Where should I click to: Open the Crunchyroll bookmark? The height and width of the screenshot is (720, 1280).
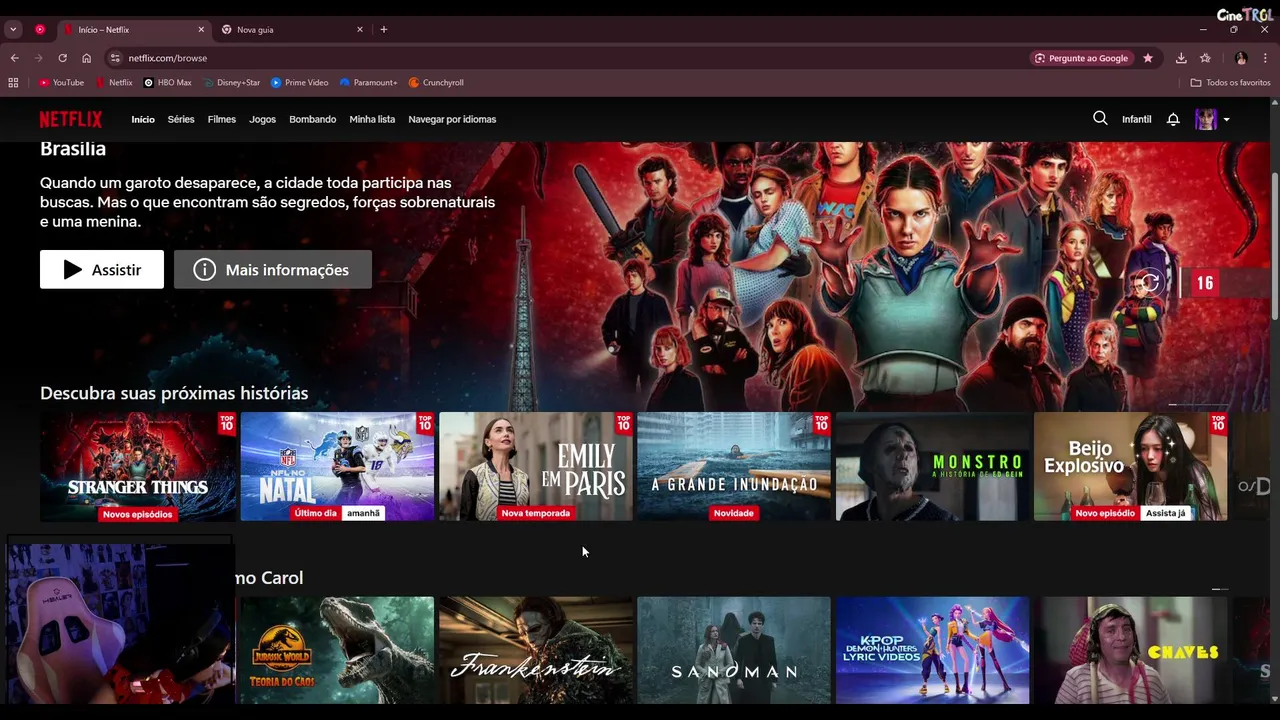(x=436, y=82)
